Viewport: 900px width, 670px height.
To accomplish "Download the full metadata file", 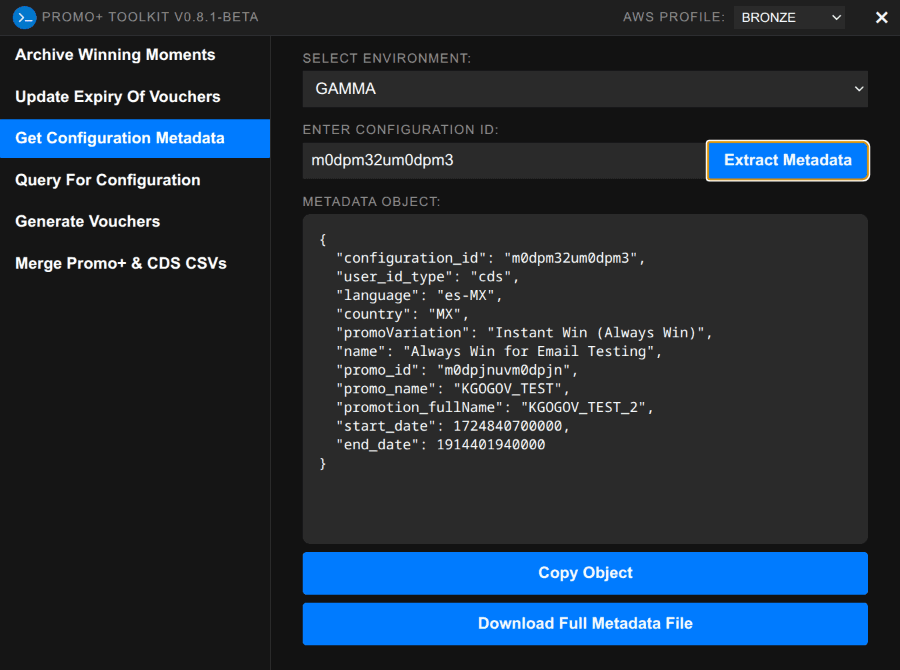I will (x=585, y=623).
